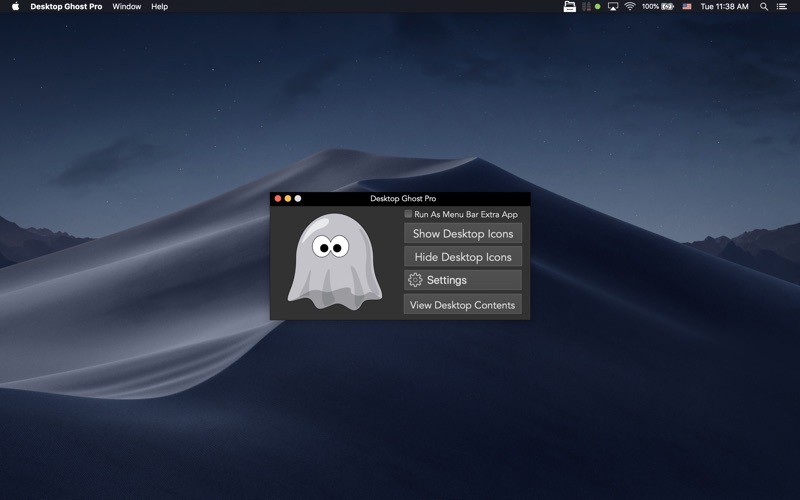Click the clock showing Tue 11:38 AM
Image resolution: width=800 pixels, height=500 pixels.
click(724, 7)
